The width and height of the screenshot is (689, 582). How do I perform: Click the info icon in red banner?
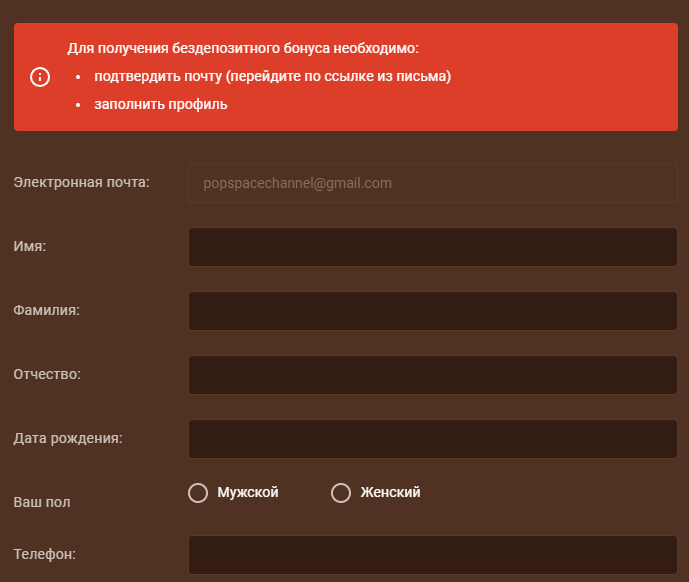[40, 77]
